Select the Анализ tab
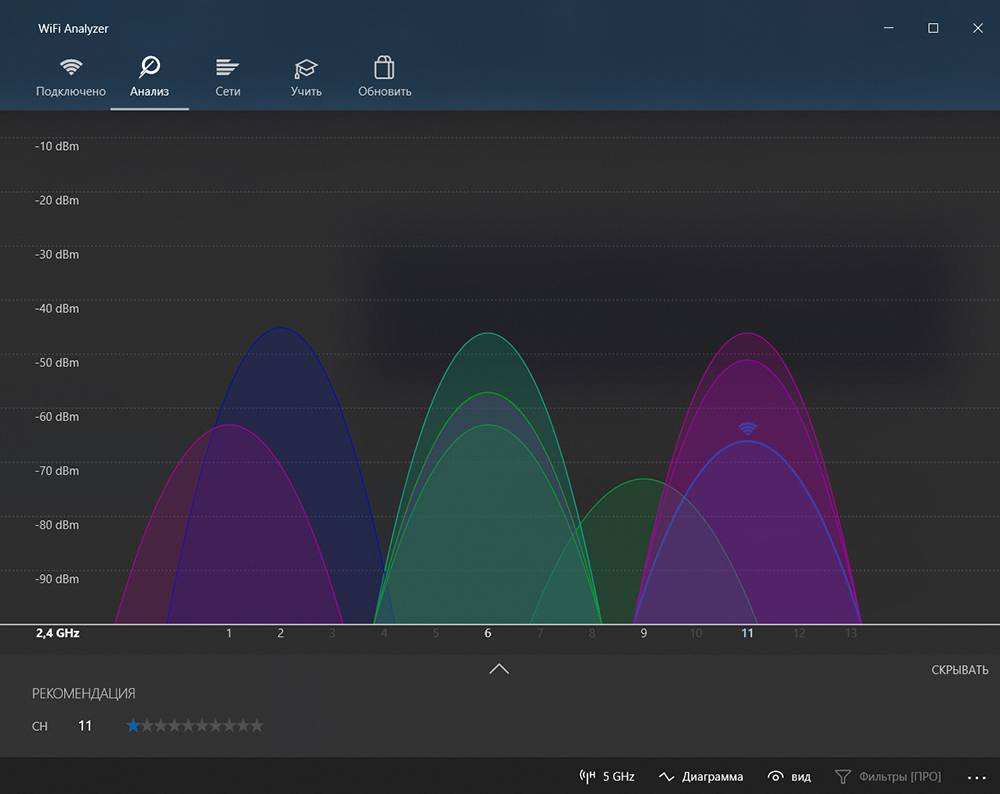The width and height of the screenshot is (1000, 794). click(x=149, y=79)
